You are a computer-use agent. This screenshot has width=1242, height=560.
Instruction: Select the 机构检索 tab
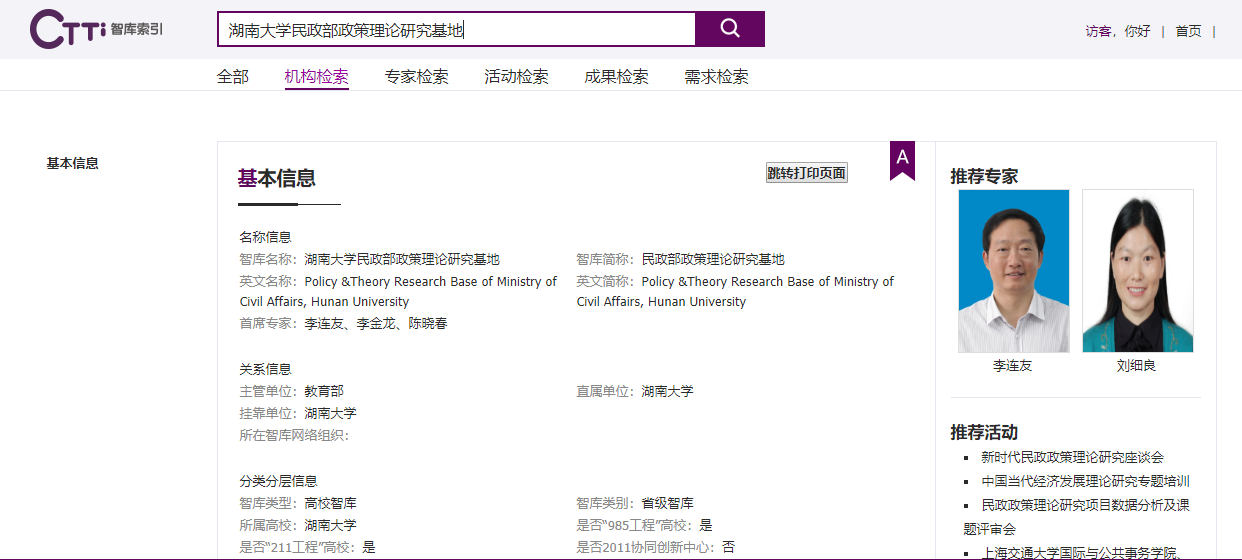[x=317, y=77]
